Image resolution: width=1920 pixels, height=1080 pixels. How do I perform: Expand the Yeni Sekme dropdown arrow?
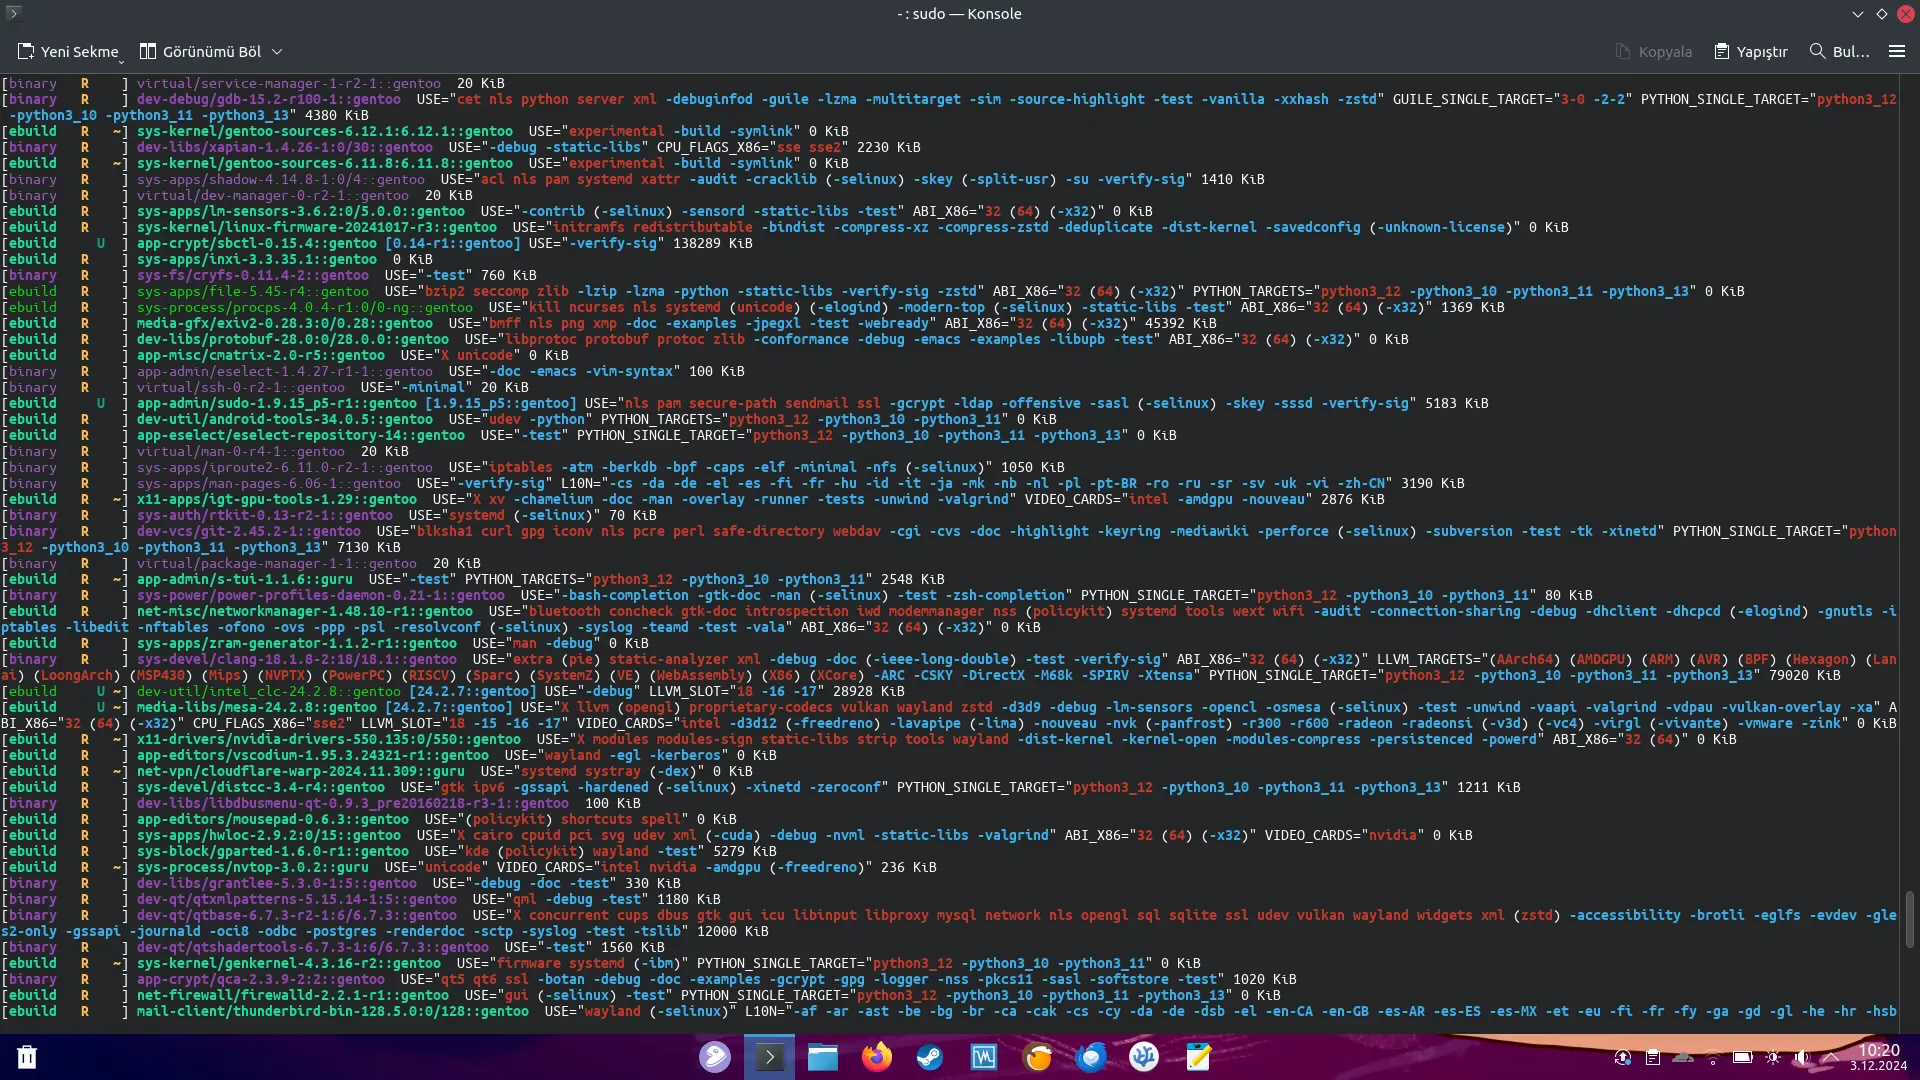click(121, 61)
